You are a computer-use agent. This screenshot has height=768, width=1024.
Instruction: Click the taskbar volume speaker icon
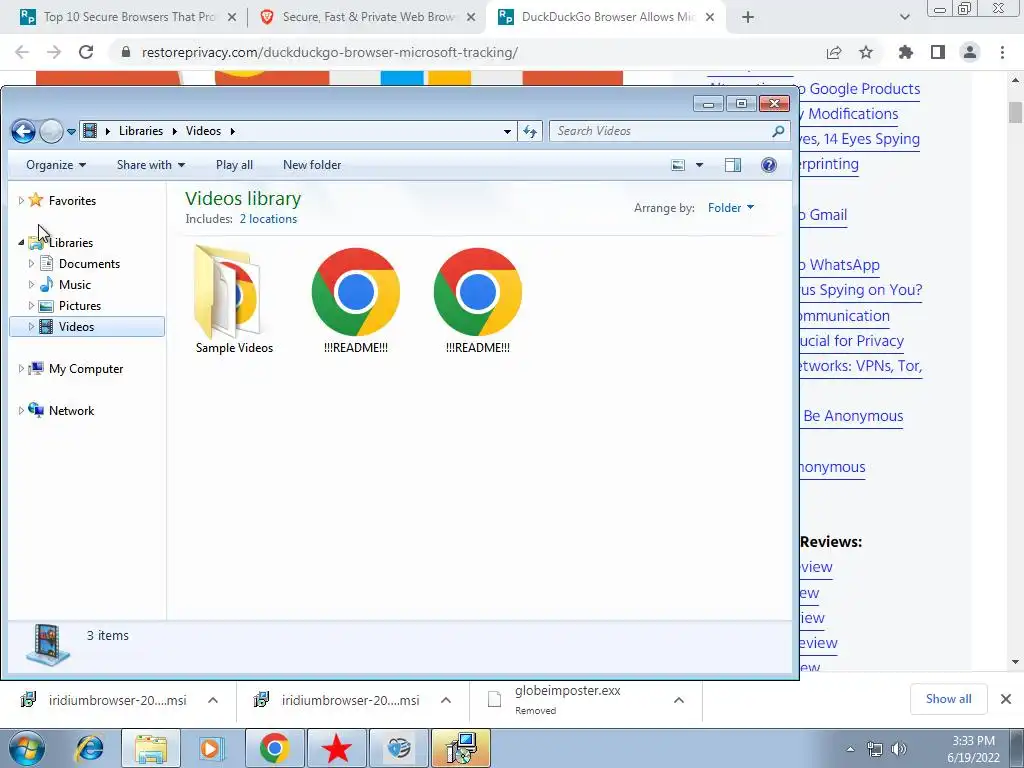click(899, 749)
